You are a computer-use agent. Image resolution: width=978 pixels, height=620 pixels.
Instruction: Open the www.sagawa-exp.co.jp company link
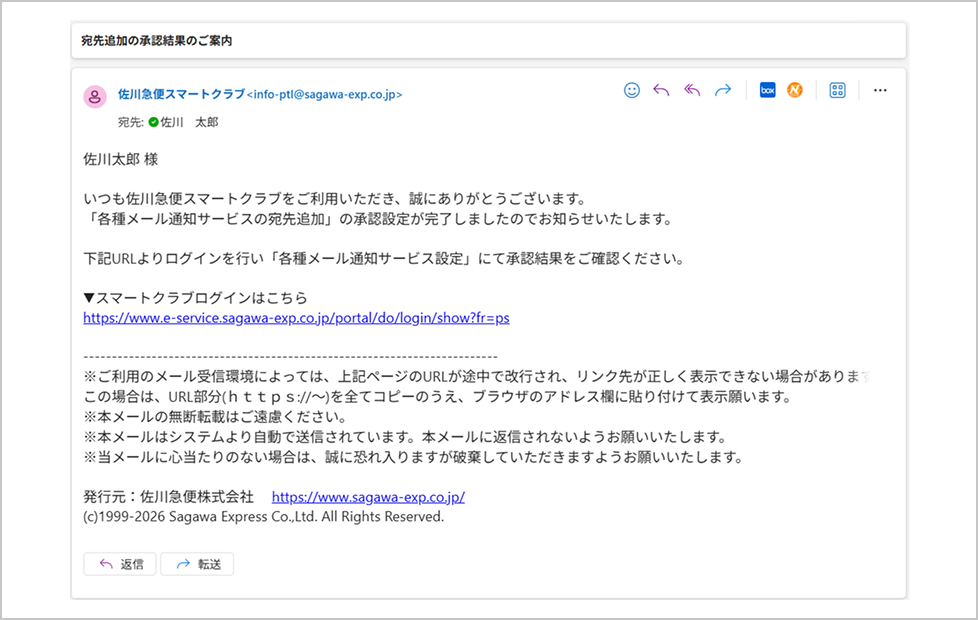tap(368, 497)
